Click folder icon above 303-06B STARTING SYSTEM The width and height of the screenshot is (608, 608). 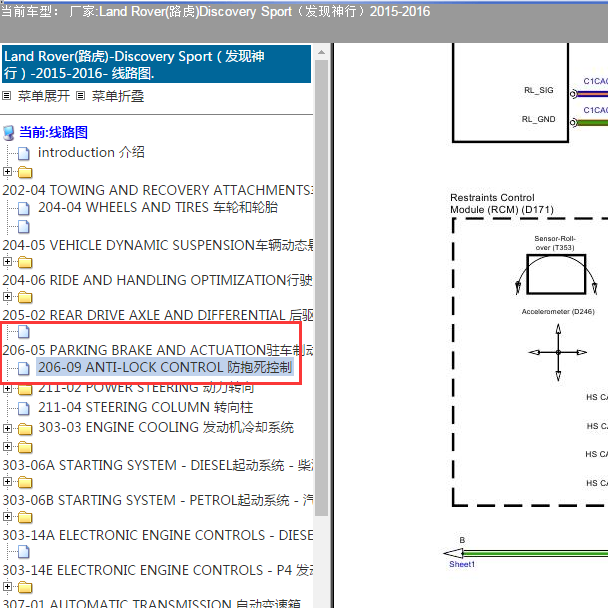25,482
